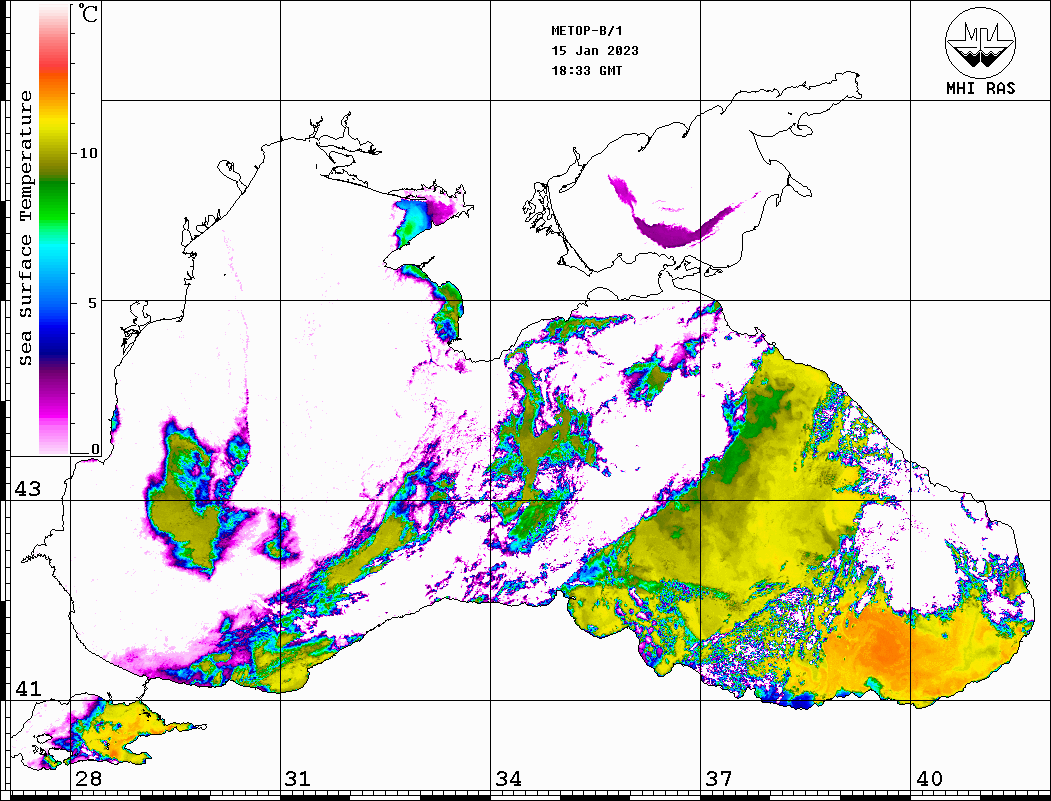The width and height of the screenshot is (1051, 801).
Task: Click the latitude label '41'
Action: [x=27, y=688]
